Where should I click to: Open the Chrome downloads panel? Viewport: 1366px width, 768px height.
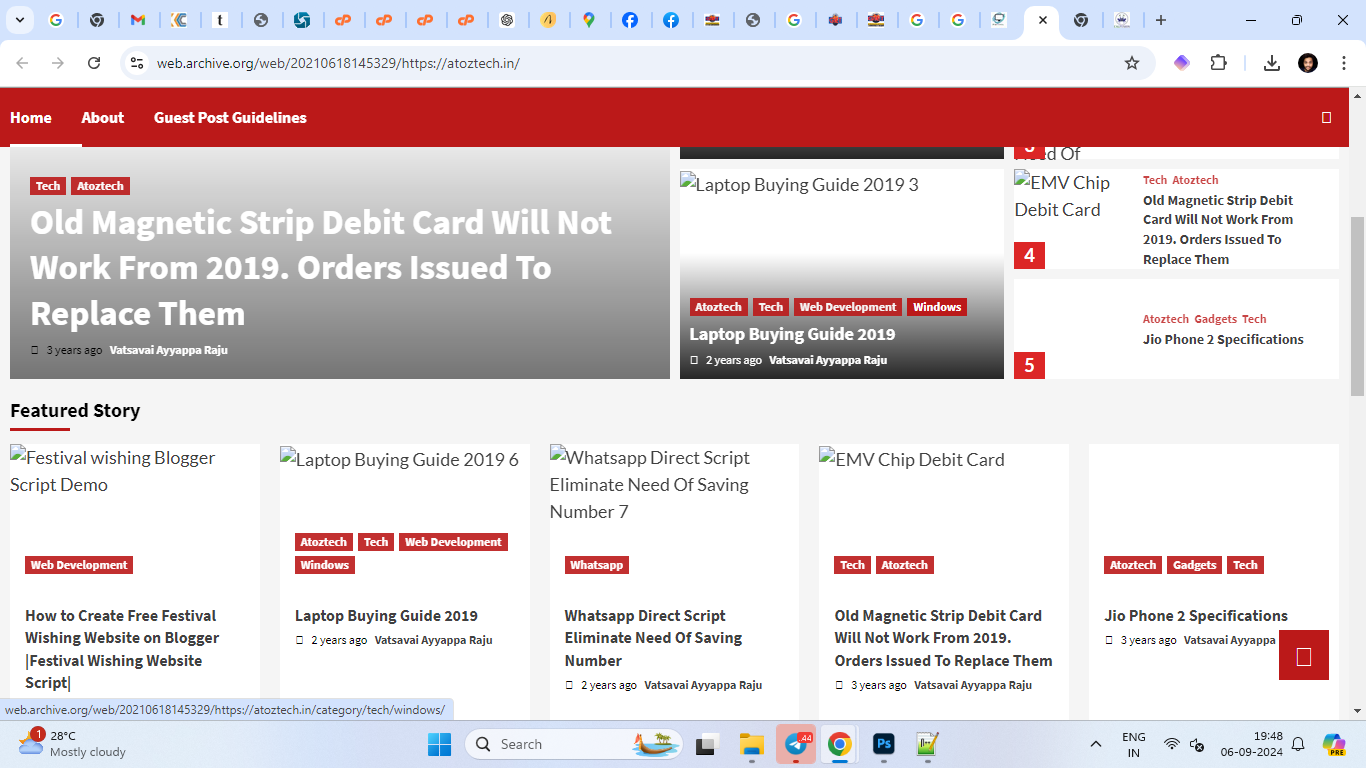pyautogui.click(x=1272, y=63)
